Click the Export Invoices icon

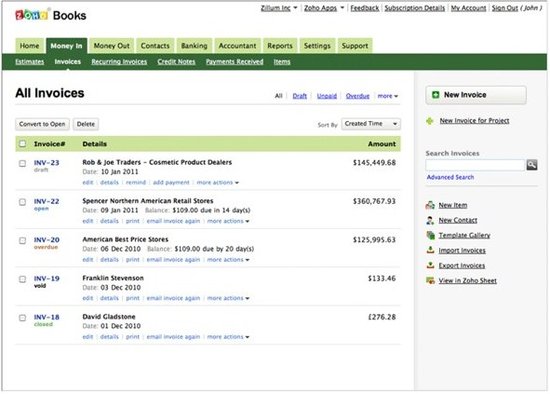coord(430,265)
